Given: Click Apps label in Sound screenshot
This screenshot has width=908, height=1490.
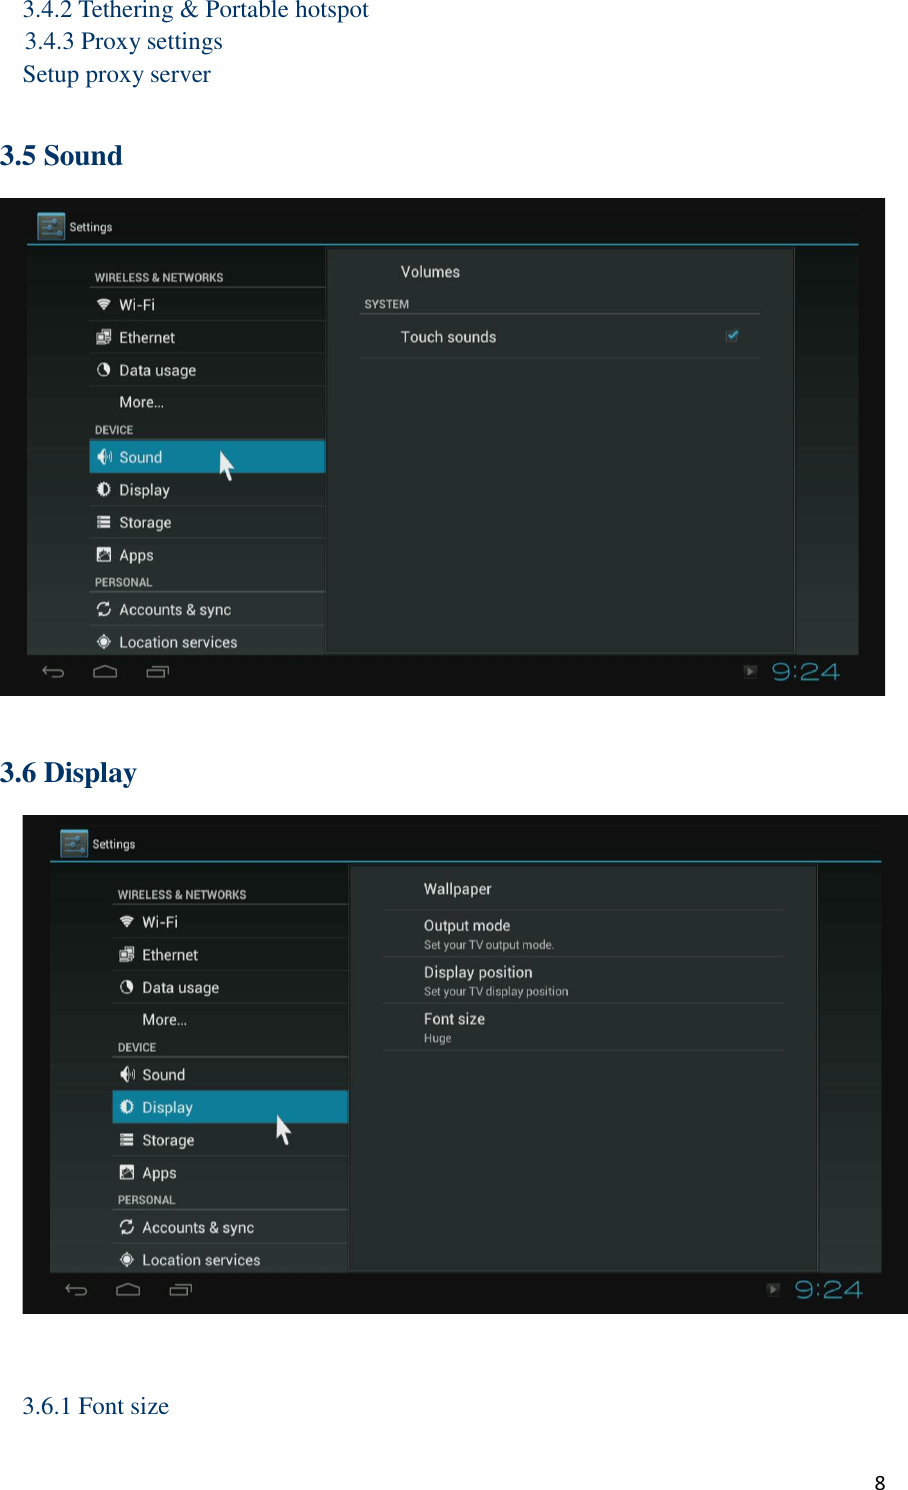Looking at the screenshot, I should pos(136,555).
